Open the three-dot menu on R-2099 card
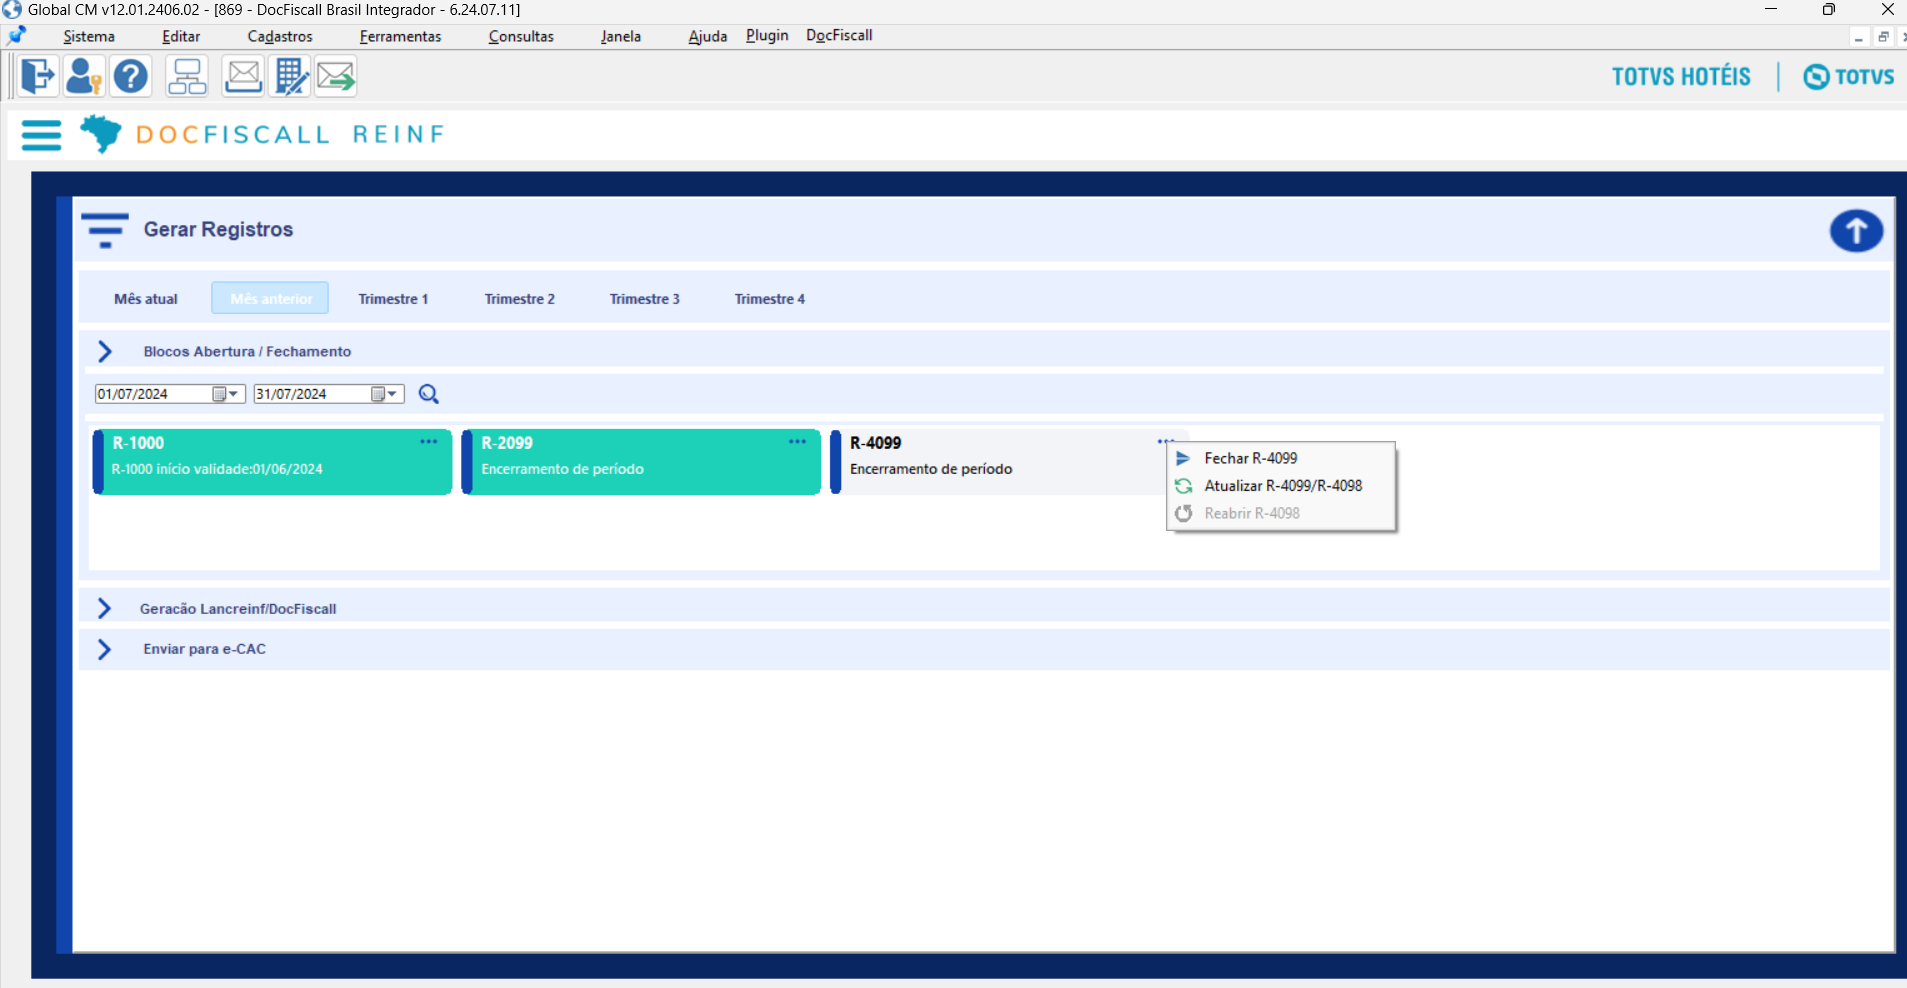This screenshot has width=1907, height=988. click(x=797, y=442)
